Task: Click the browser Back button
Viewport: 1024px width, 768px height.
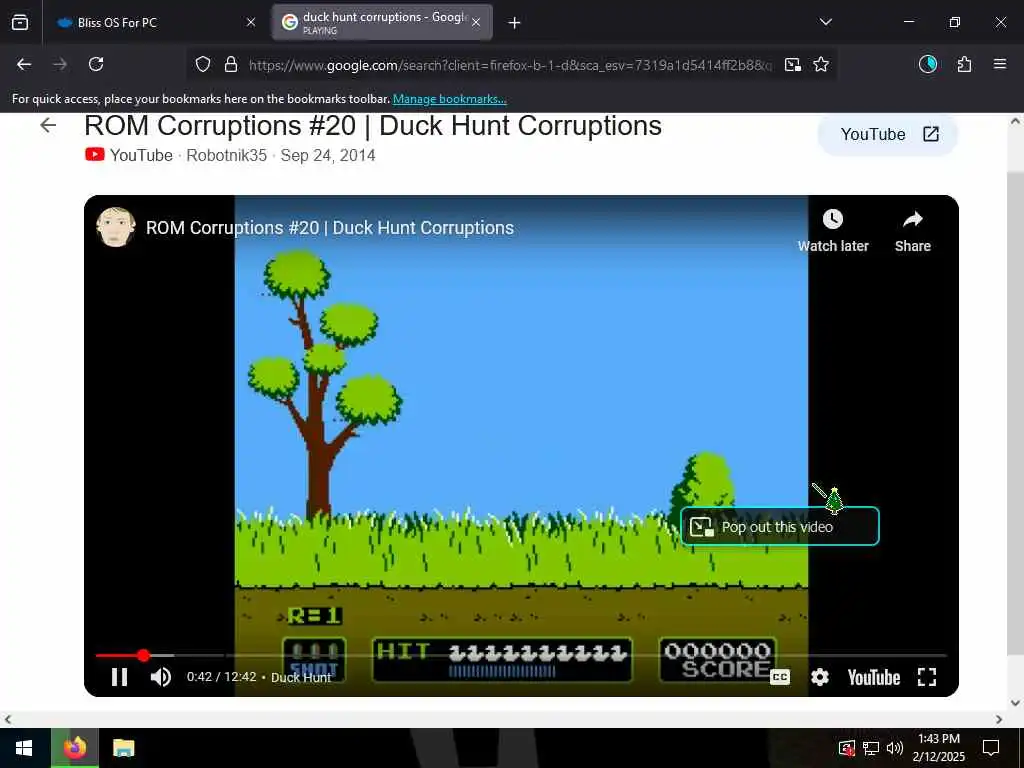Action: click(24, 64)
